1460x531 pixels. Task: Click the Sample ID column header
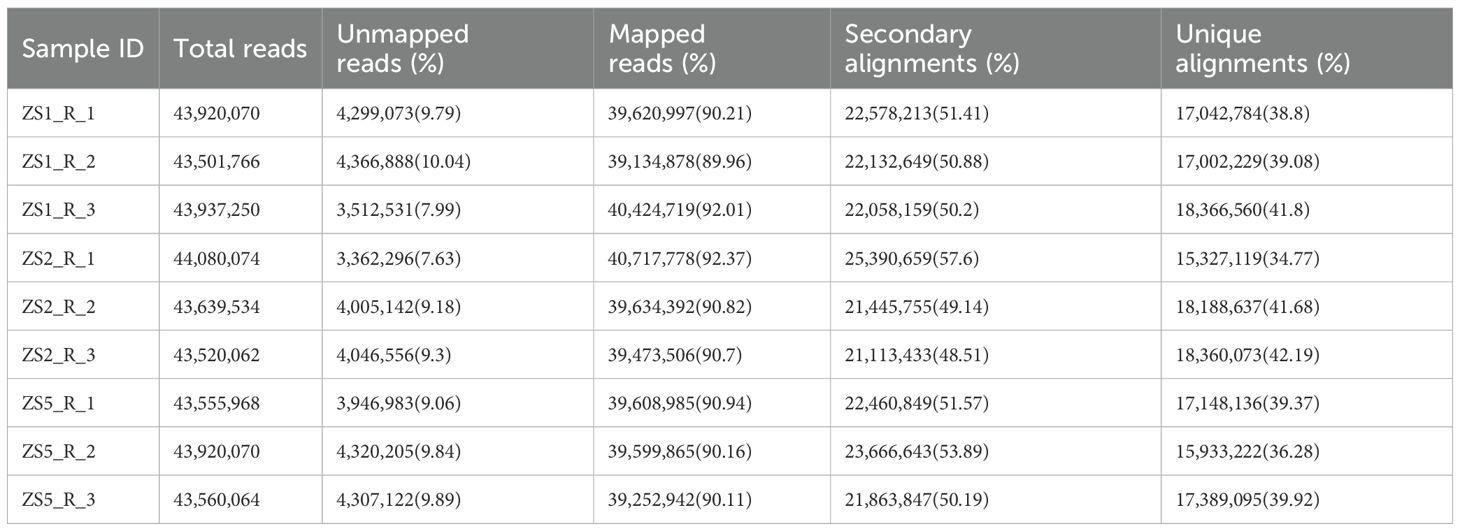tap(82, 49)
